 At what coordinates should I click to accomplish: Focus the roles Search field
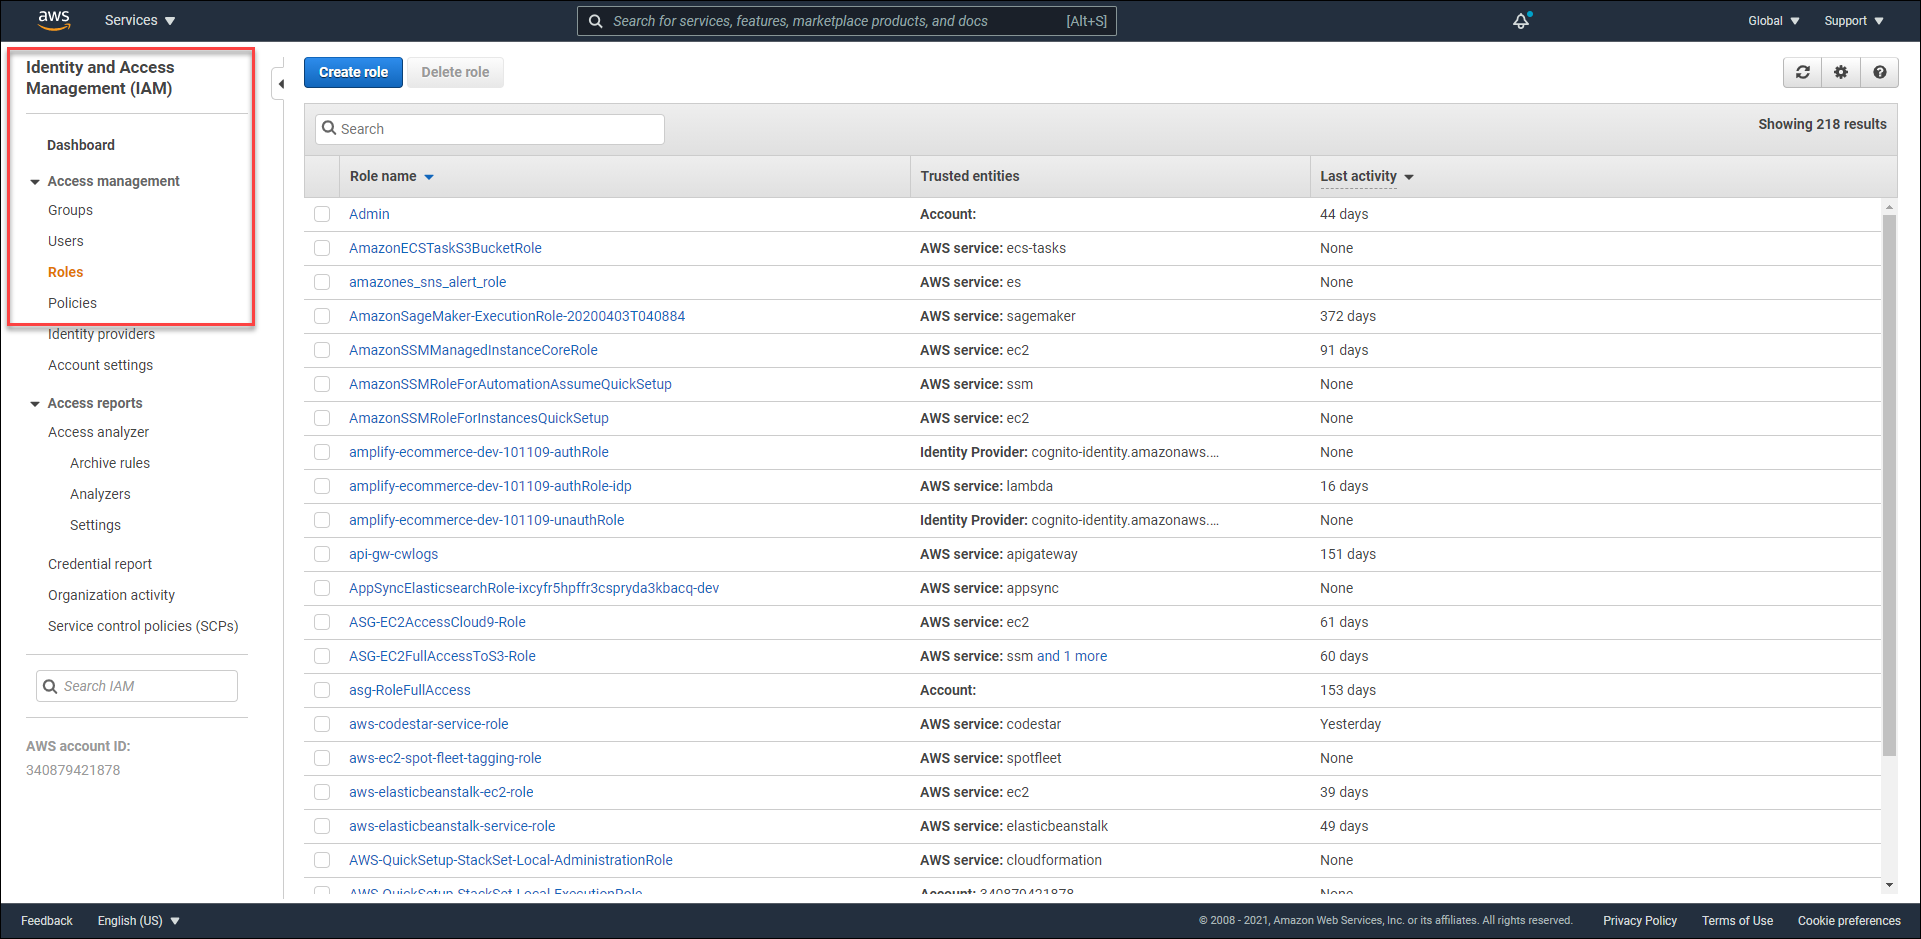pyautogui.click(x=490, y=129)
